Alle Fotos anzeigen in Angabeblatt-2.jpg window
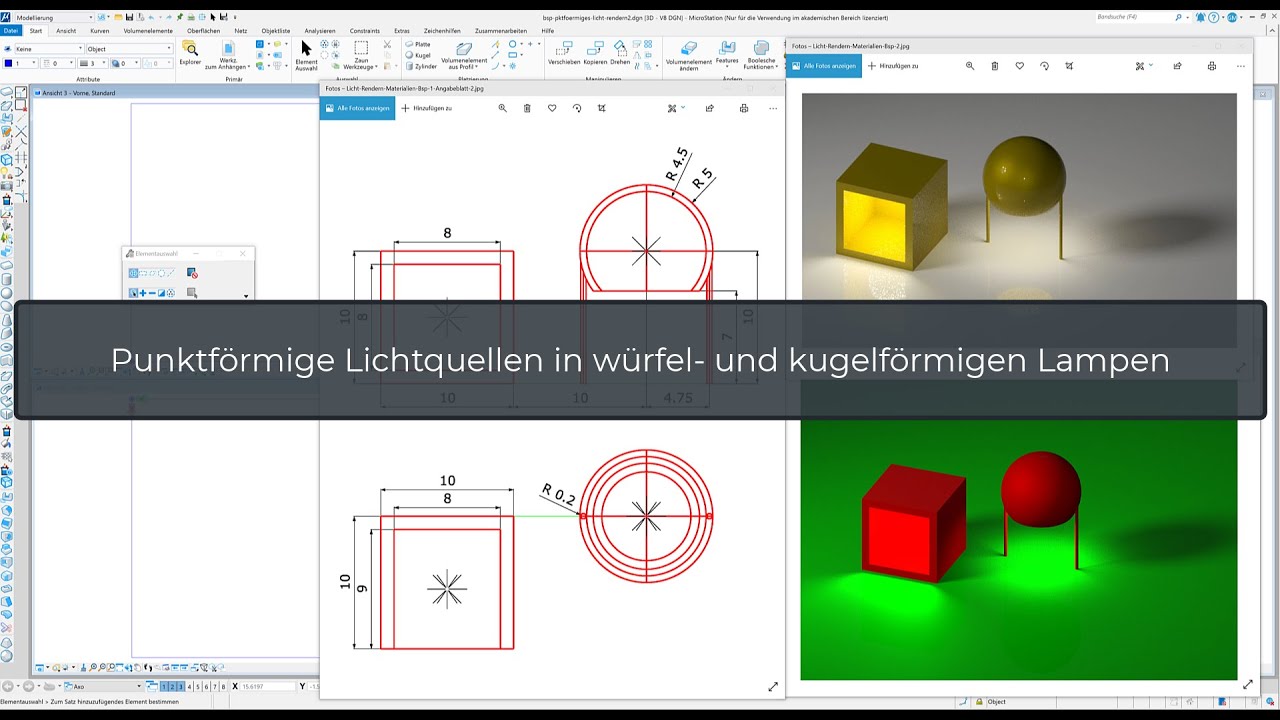Image resolution: width=1280 pixels, height=720 pixels. [358, 108]
